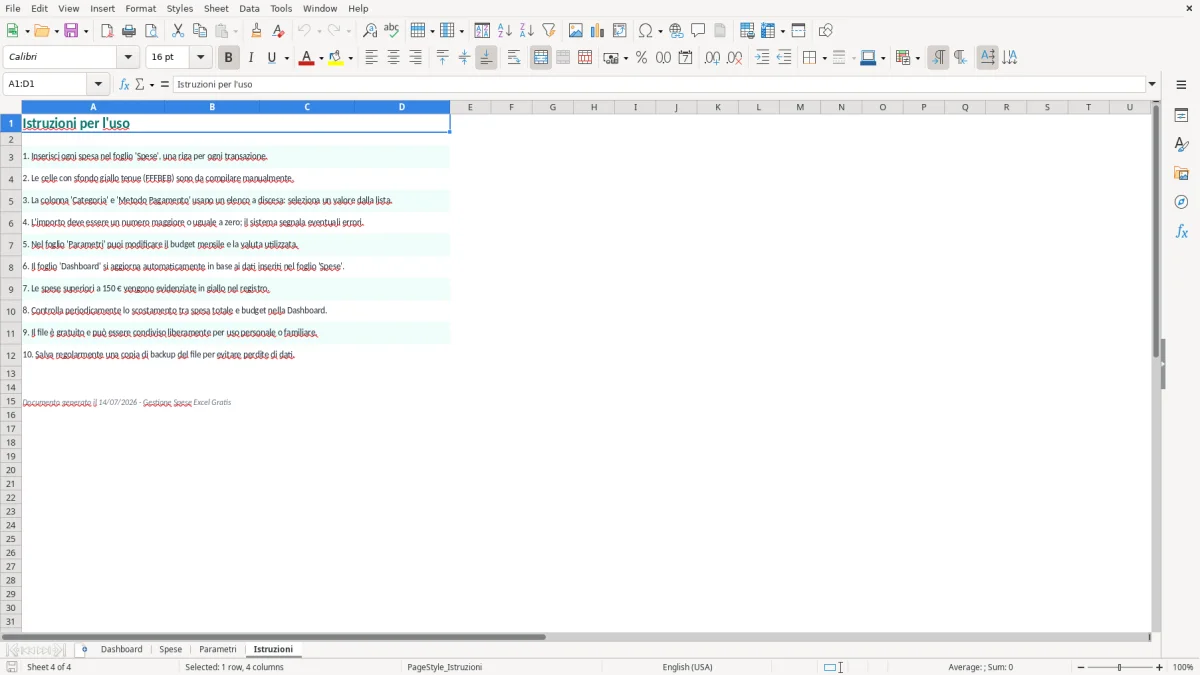The width and height of the screenshot is (1200, 675).
Task: Open Borders dropdown arrow
Action: [823, 58]
